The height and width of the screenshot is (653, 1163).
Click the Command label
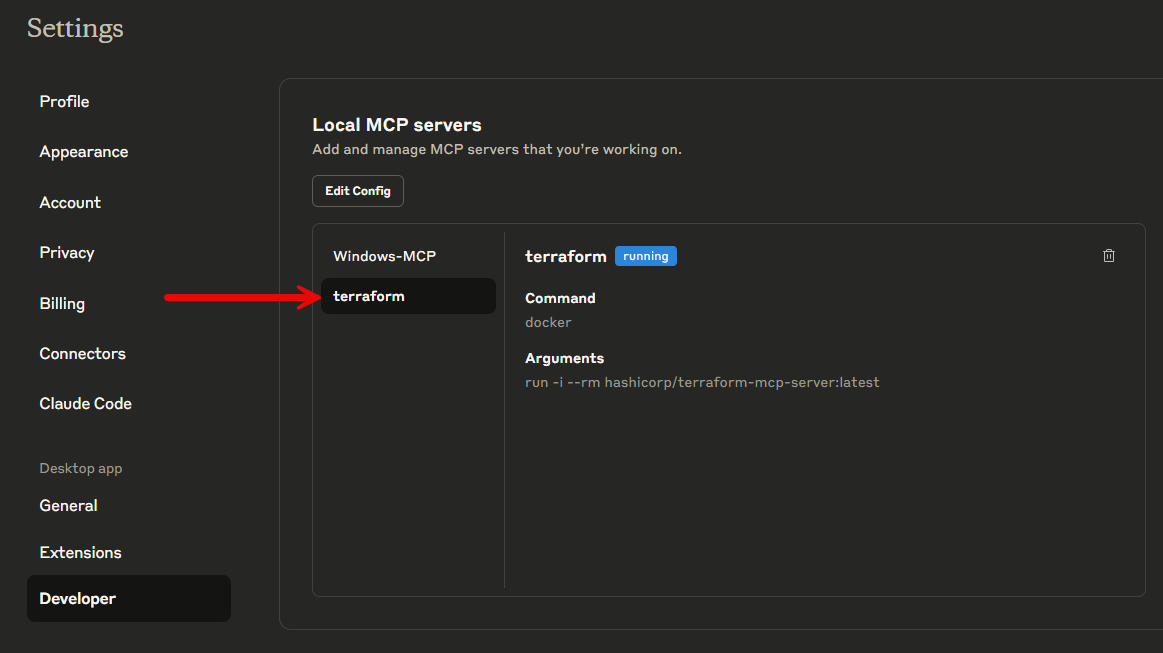(x=560, y=298)
